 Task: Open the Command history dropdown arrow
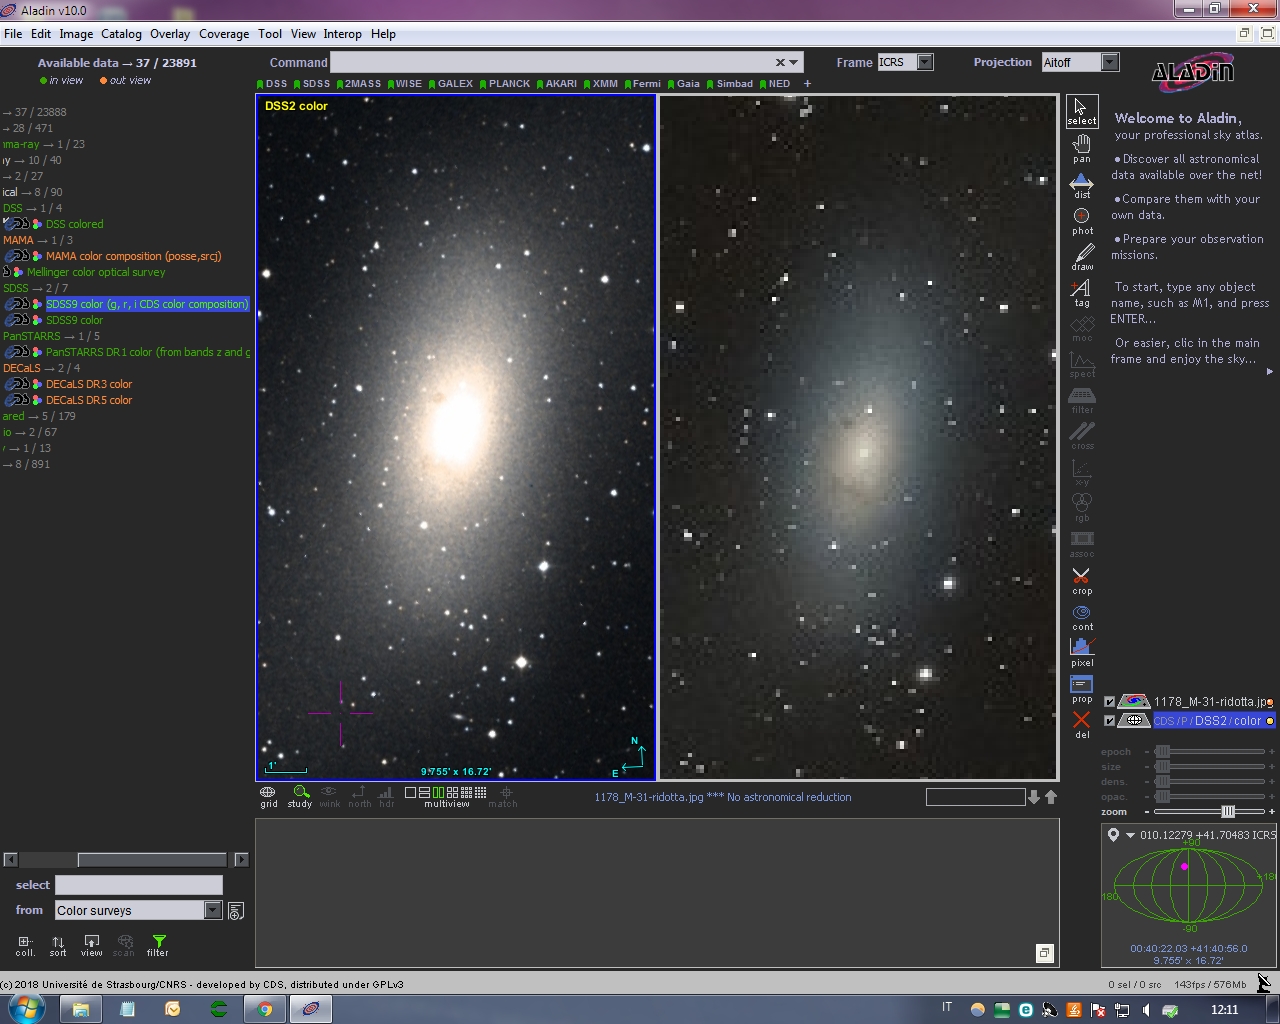794,62
